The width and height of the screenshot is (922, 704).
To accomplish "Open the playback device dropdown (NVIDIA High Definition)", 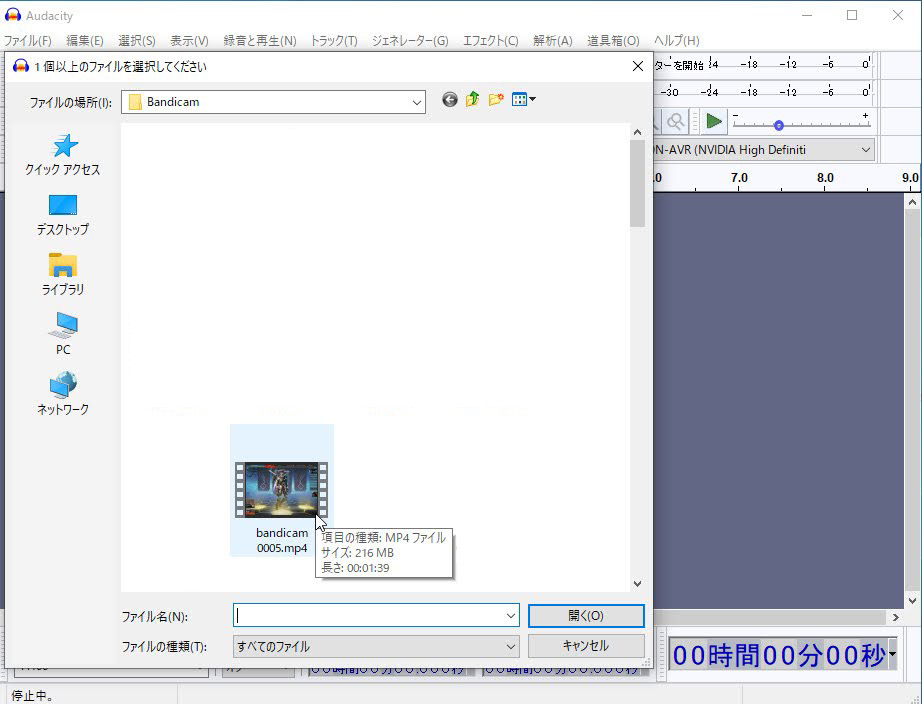I will pos(864,150).
